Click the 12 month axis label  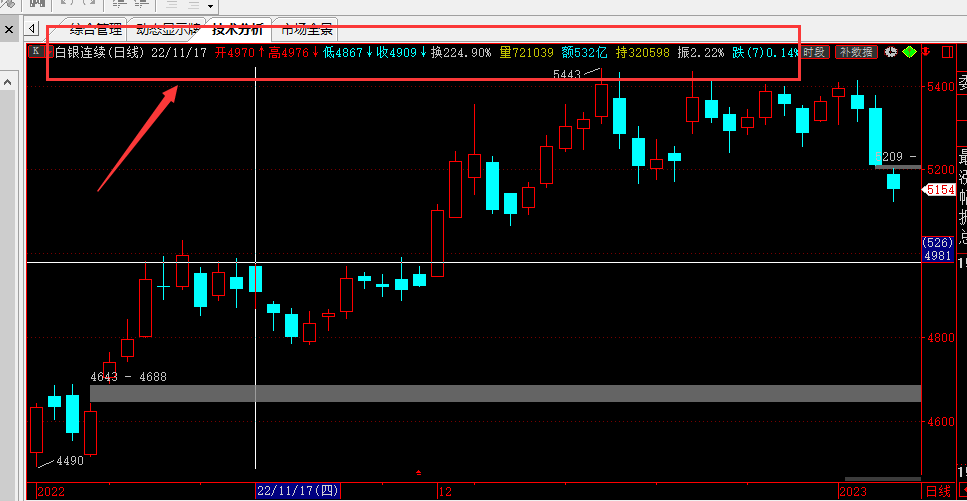tap(445, 492)
